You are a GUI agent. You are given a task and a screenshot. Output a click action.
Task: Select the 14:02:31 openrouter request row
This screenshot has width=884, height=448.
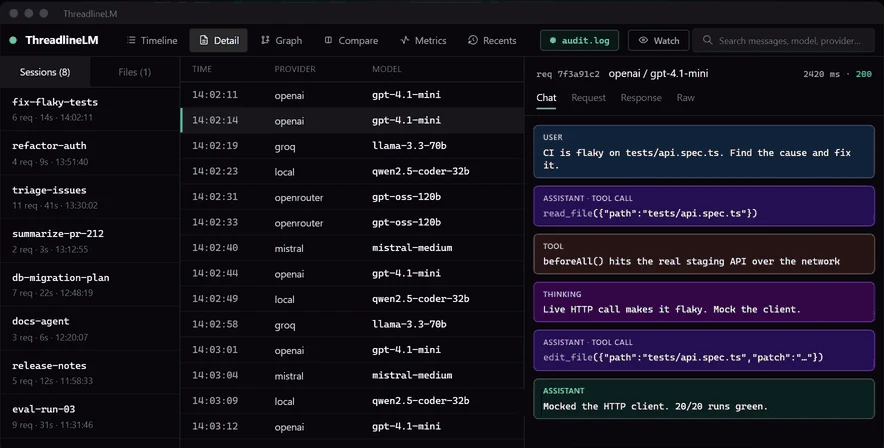352,197
